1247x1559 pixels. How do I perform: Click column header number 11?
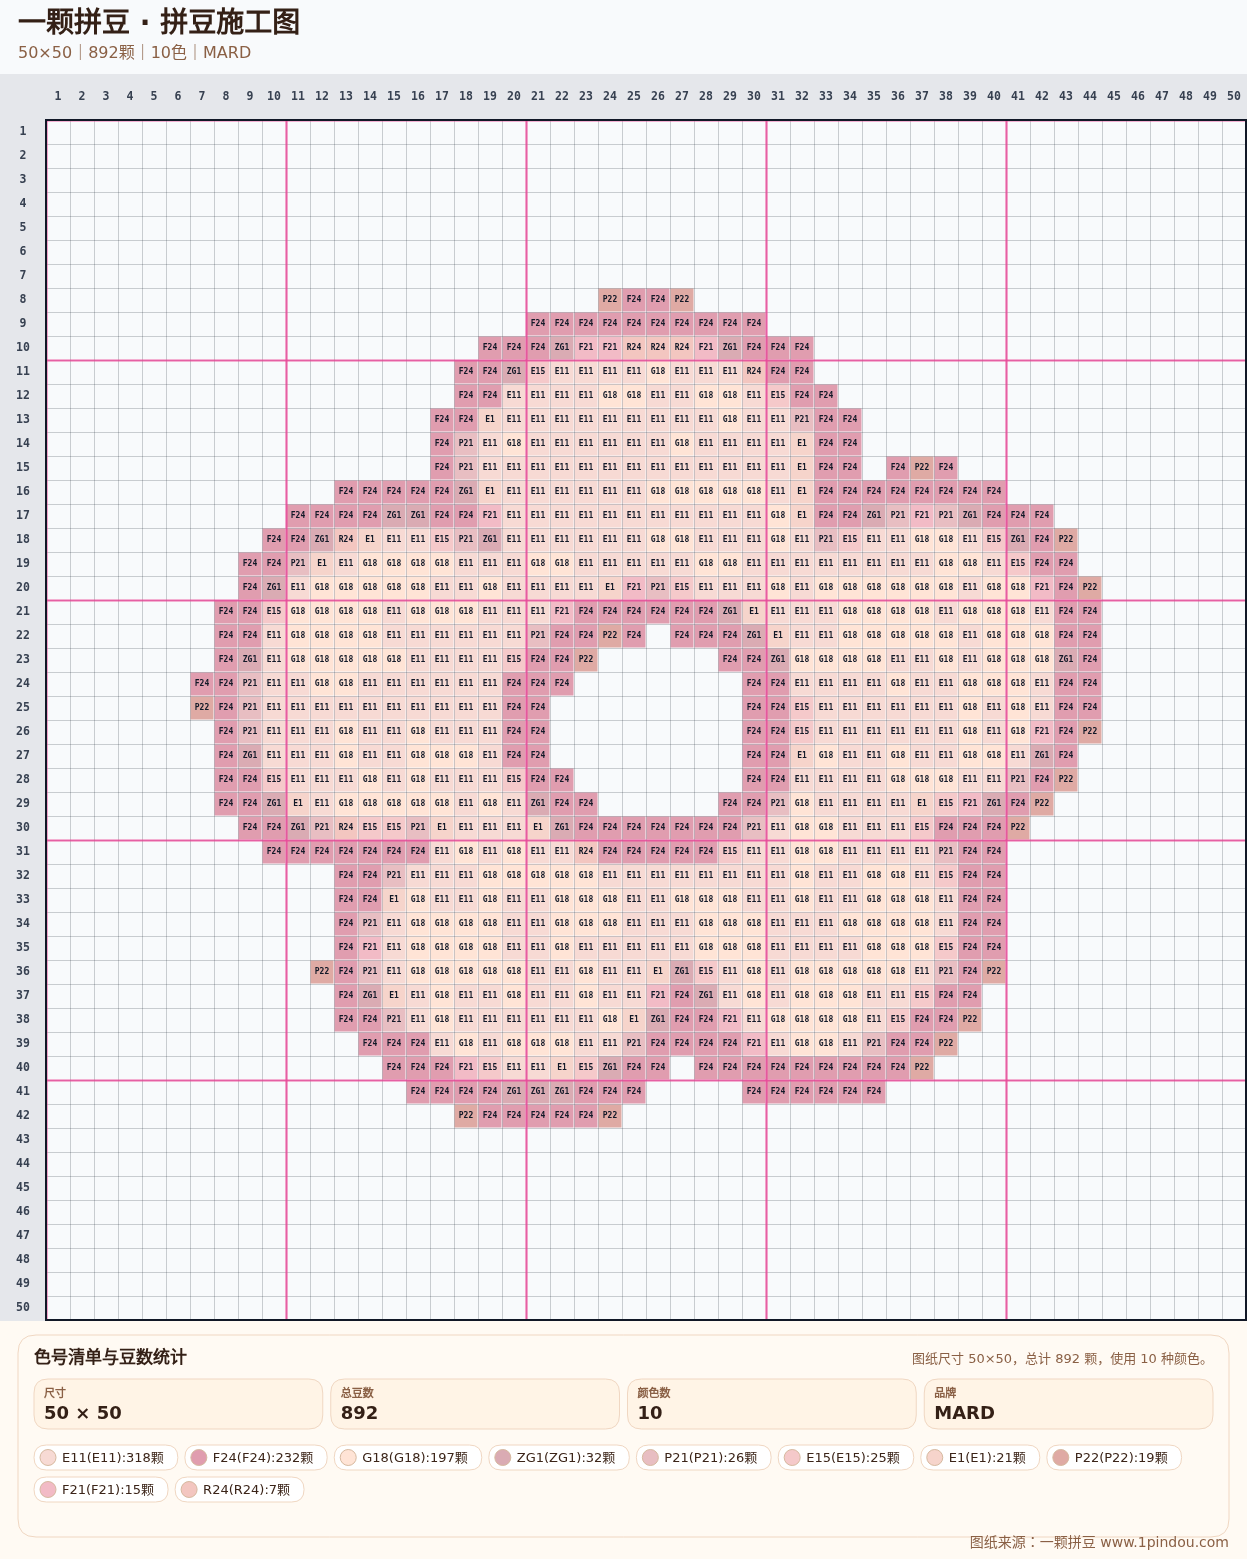click(298, 96)
